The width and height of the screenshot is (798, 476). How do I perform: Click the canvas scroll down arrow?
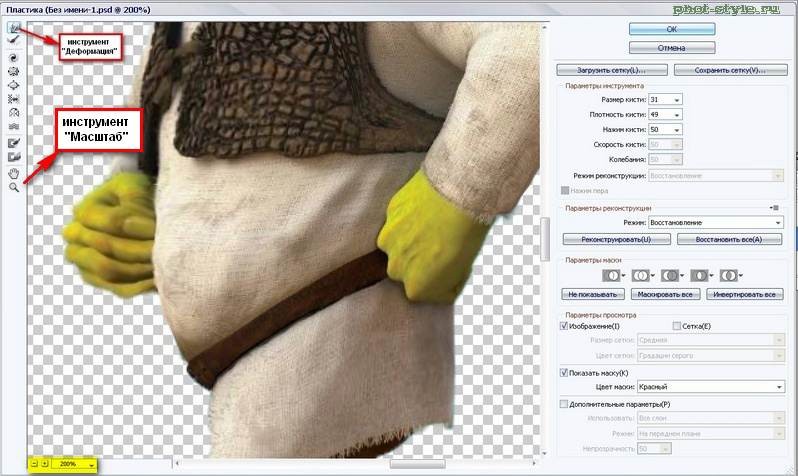(545, 453)
